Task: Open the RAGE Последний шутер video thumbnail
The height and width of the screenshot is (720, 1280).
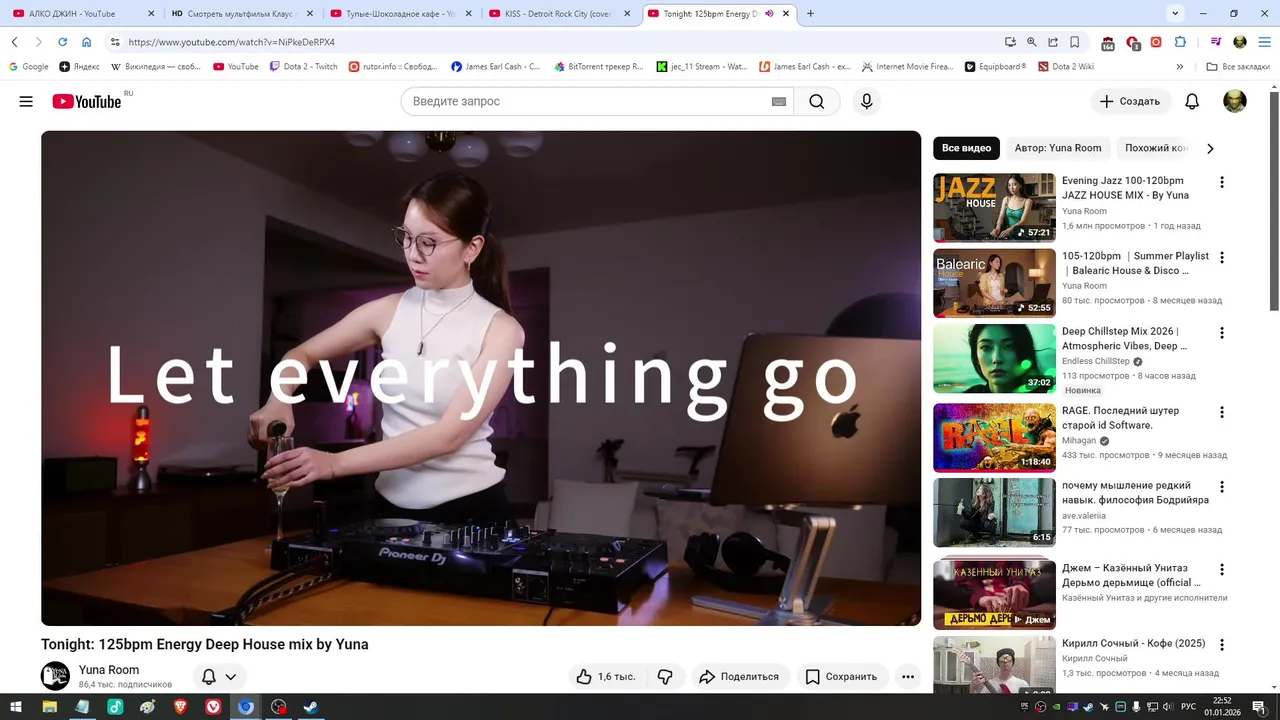Action: pos(994,438)
